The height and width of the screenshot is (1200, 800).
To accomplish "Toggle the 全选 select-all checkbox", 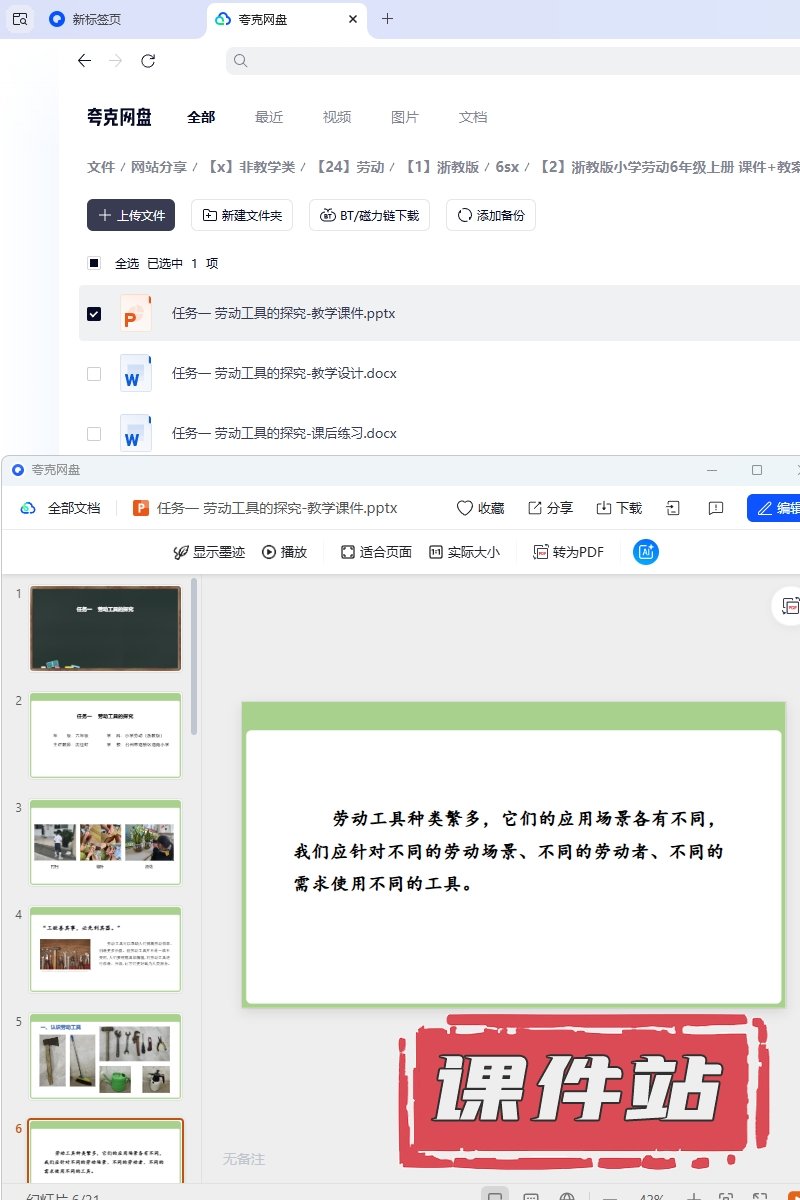I will (94, 263).
